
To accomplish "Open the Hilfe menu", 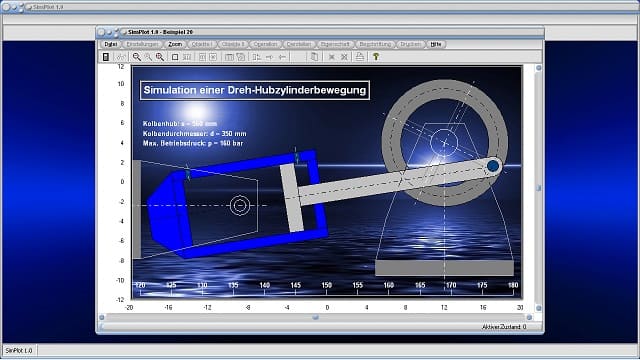I will (436, 44).
